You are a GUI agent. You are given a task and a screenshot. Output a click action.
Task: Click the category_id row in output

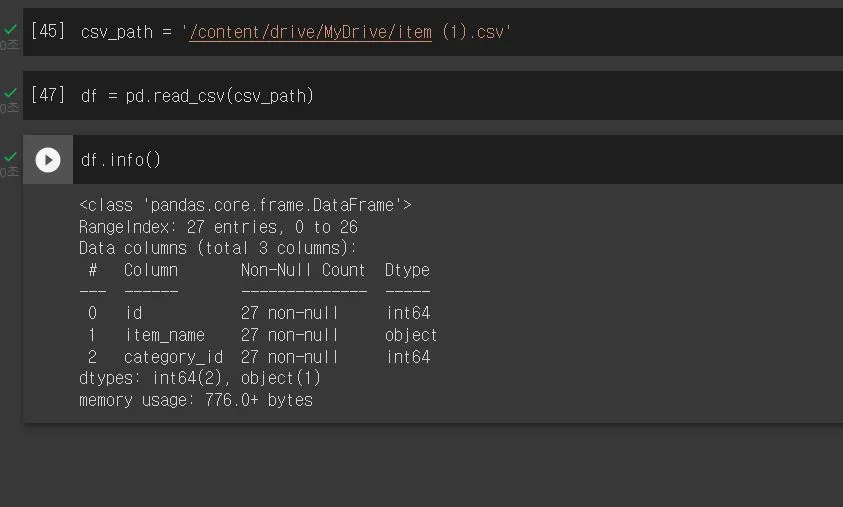click(255, 357)
